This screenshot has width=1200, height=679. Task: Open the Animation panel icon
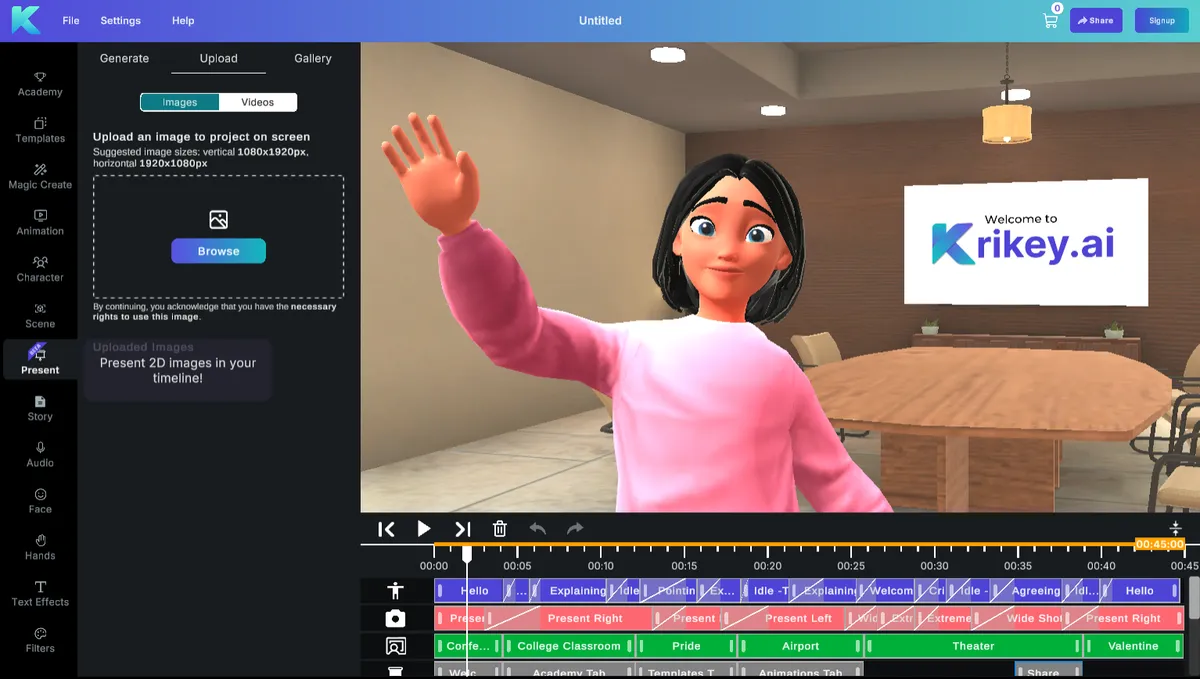click(x=40, y=222)
